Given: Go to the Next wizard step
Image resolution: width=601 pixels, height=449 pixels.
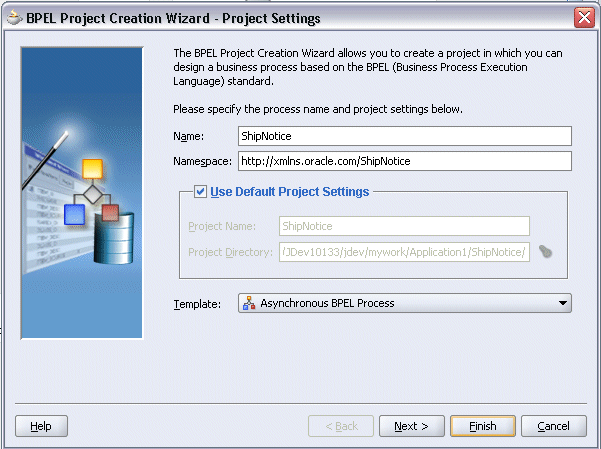Looking at the screenshot, I should 412,426.
